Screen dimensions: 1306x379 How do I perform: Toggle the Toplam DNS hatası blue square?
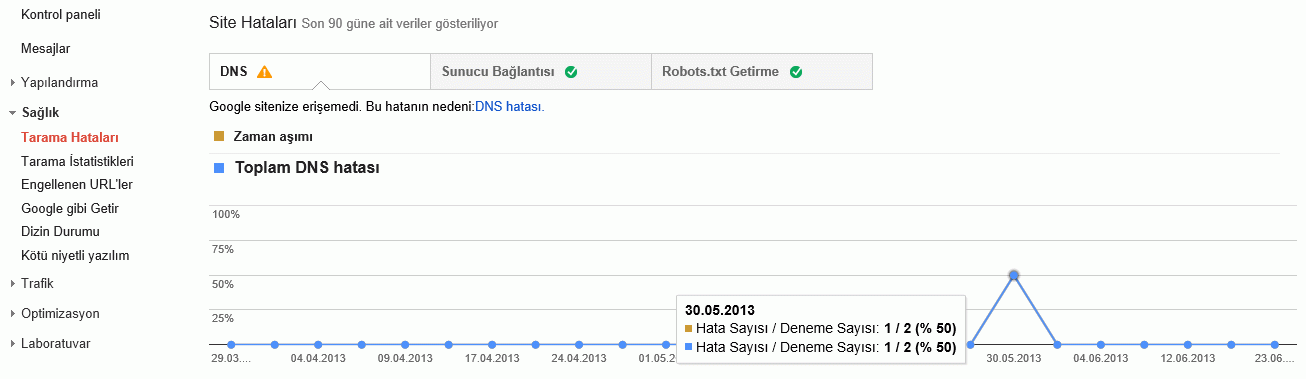coord(219,168)
